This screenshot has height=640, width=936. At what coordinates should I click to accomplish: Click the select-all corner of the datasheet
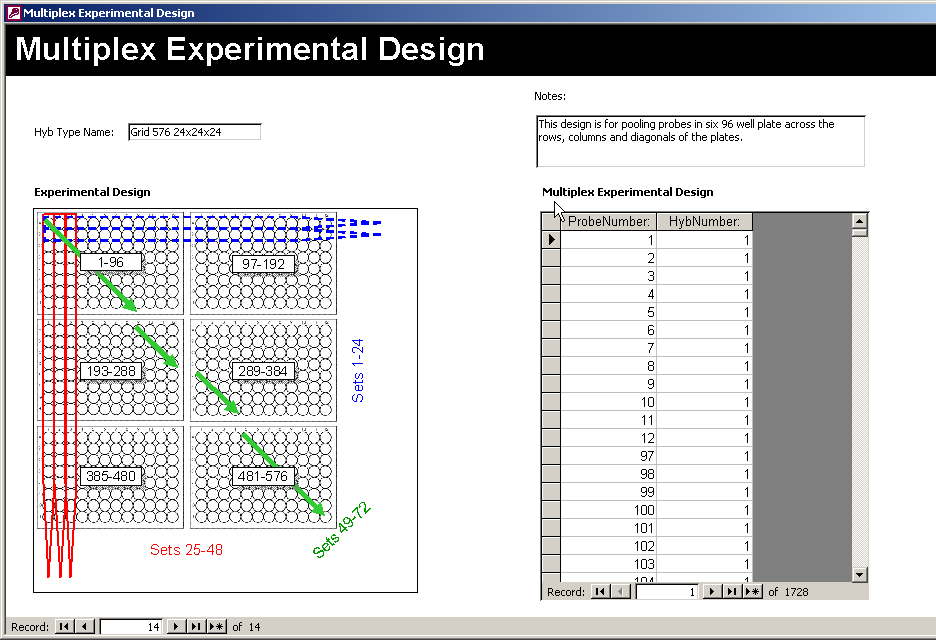(550, 221)
